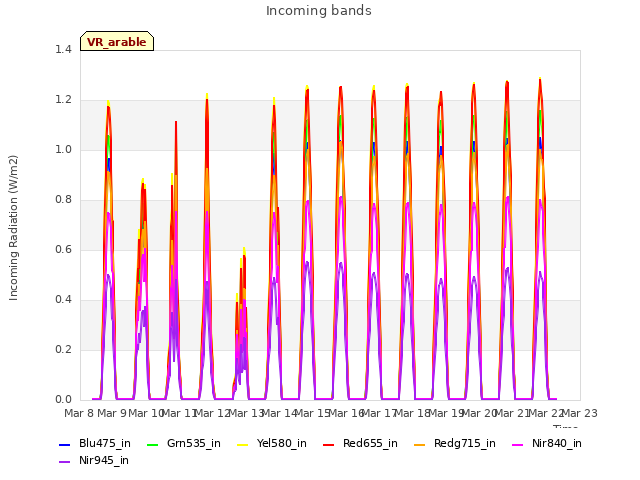Viewport: 640px width, 480px height.
Task: Click the Mar 22 radiation peak
Action: pos(540,78)
